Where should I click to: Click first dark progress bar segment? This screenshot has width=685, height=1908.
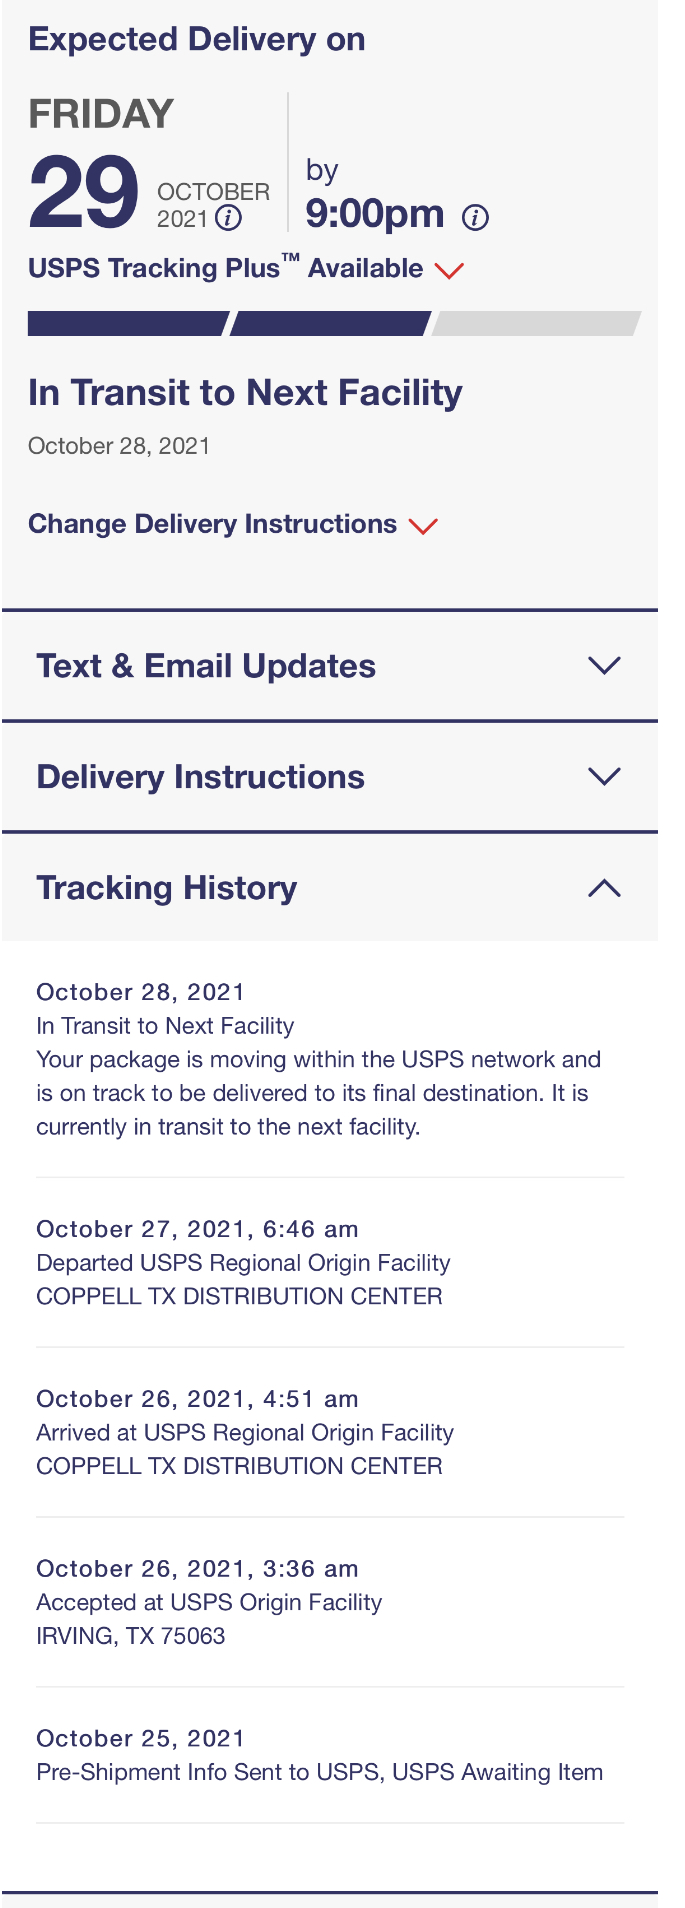click(x=127, y=324)
